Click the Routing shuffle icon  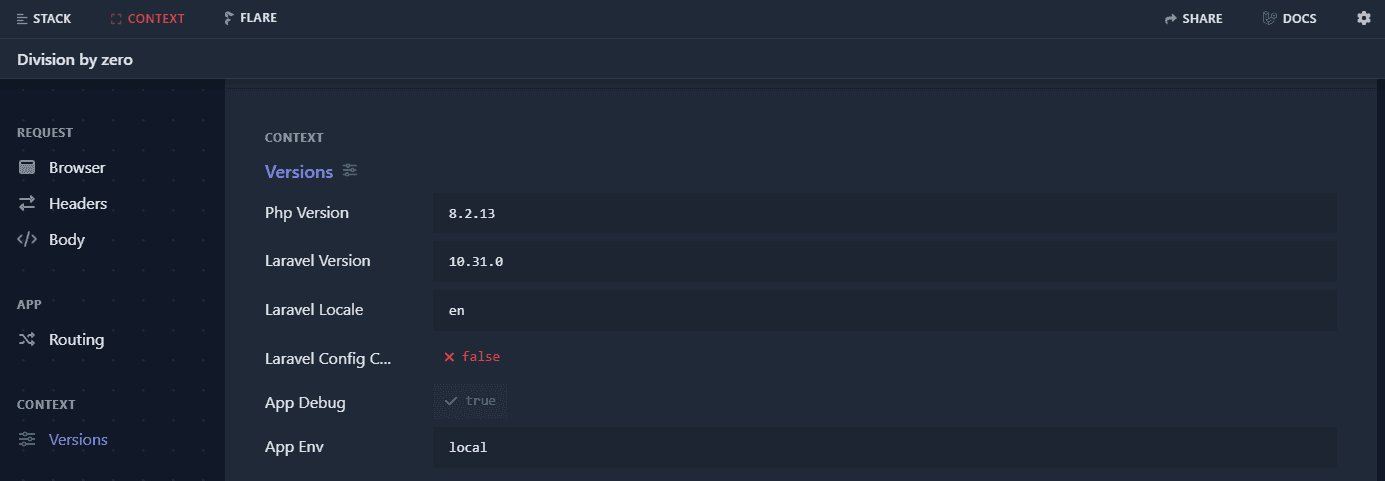coord(27,340)
